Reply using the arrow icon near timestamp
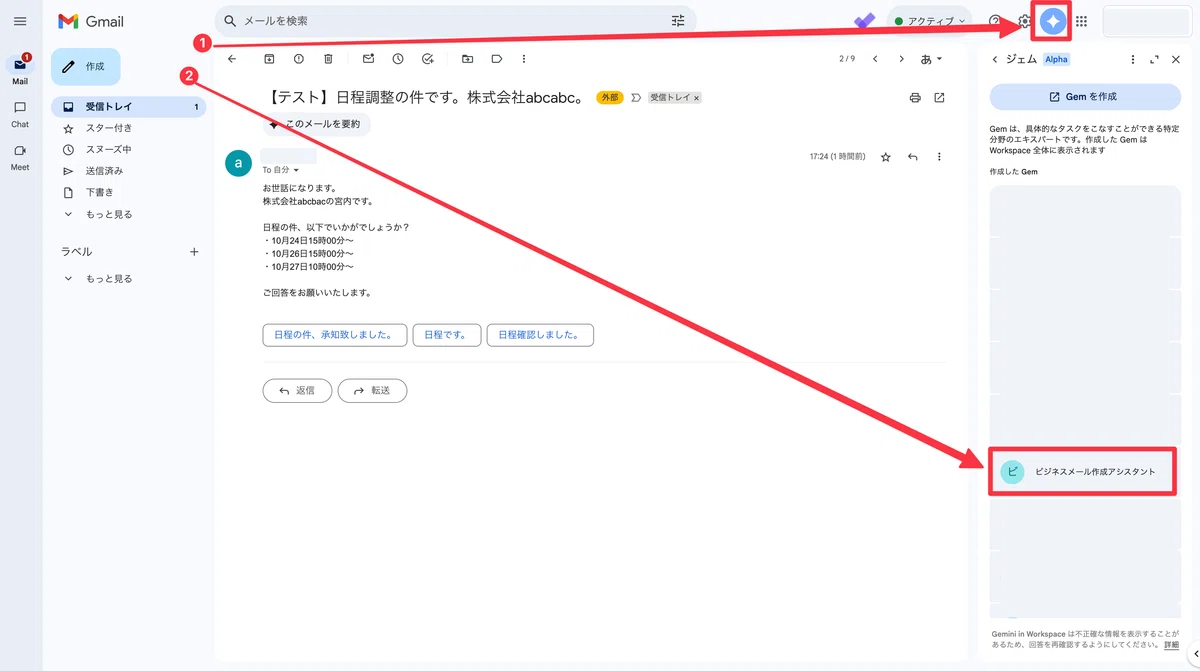This screenshot has height=671, width=1200. coord(912,157)
